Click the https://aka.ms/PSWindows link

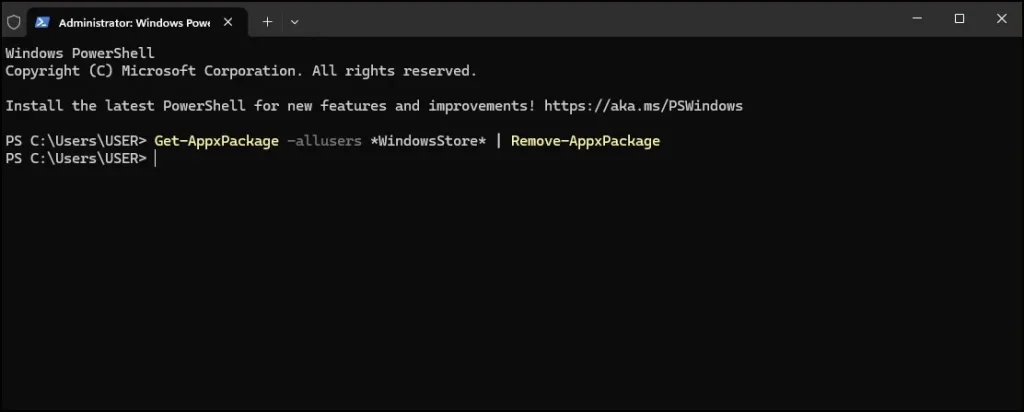tap(643, 106)
